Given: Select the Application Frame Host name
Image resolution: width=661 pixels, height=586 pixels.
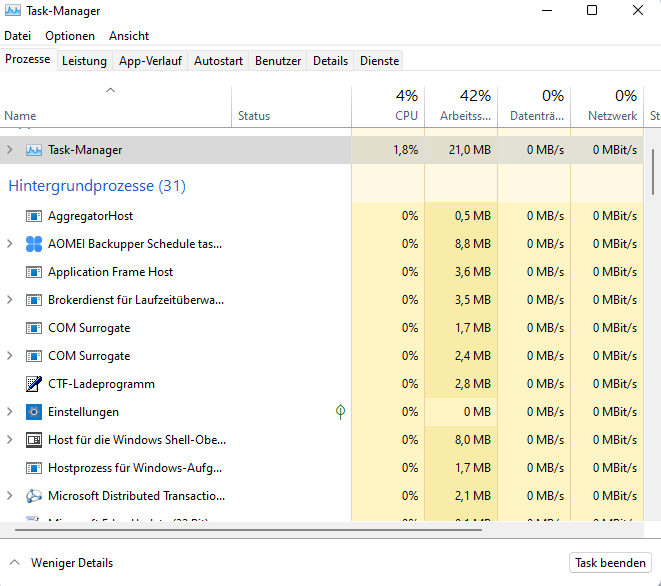Looking at the screenshot, I should pyautogui.click(x=110, y=272).
